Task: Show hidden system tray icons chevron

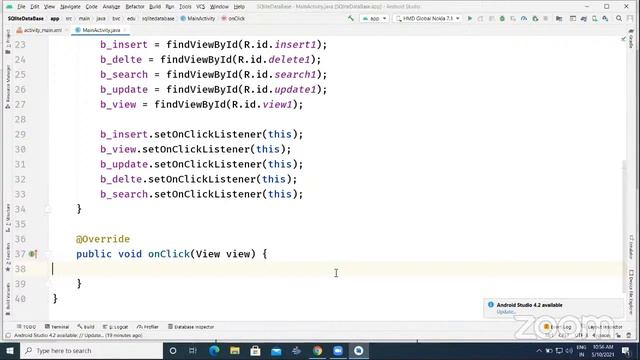Action: (539, 351)
